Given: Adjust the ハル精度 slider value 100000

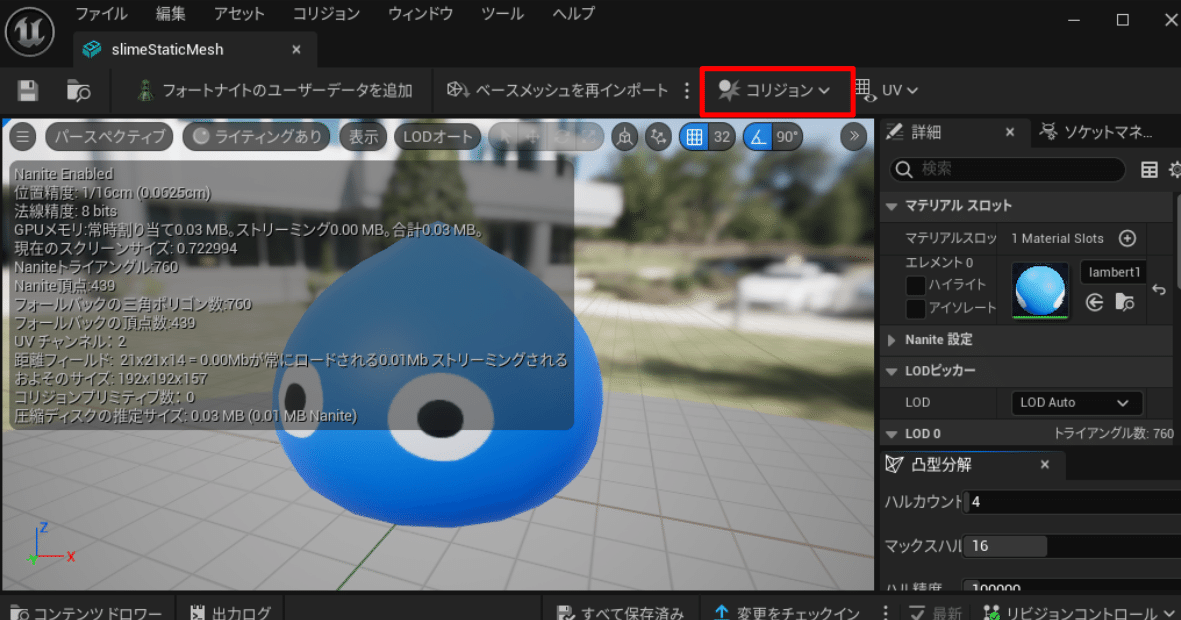Looking at the screenshot, I should coord(1073,585).
